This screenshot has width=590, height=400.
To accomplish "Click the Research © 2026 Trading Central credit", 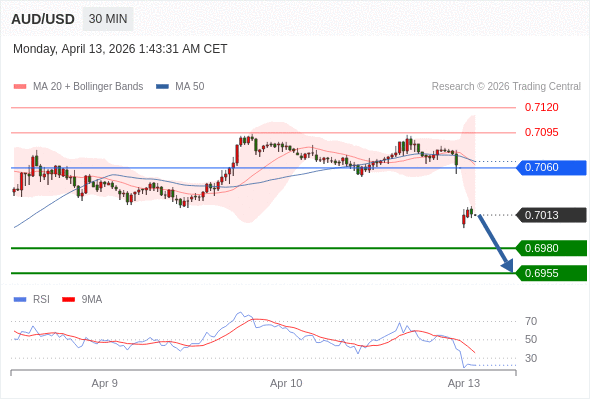I will (x=506, y=87).
